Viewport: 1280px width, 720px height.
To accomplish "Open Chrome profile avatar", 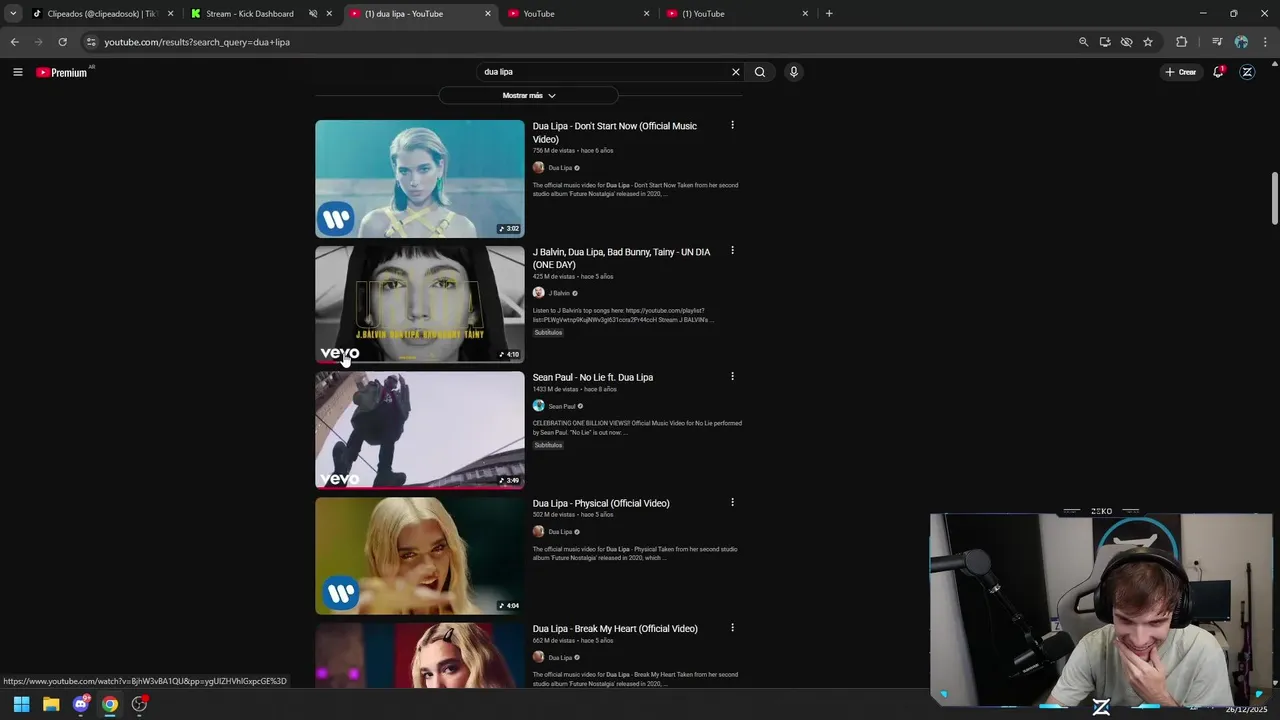I will coord(1241,42).
